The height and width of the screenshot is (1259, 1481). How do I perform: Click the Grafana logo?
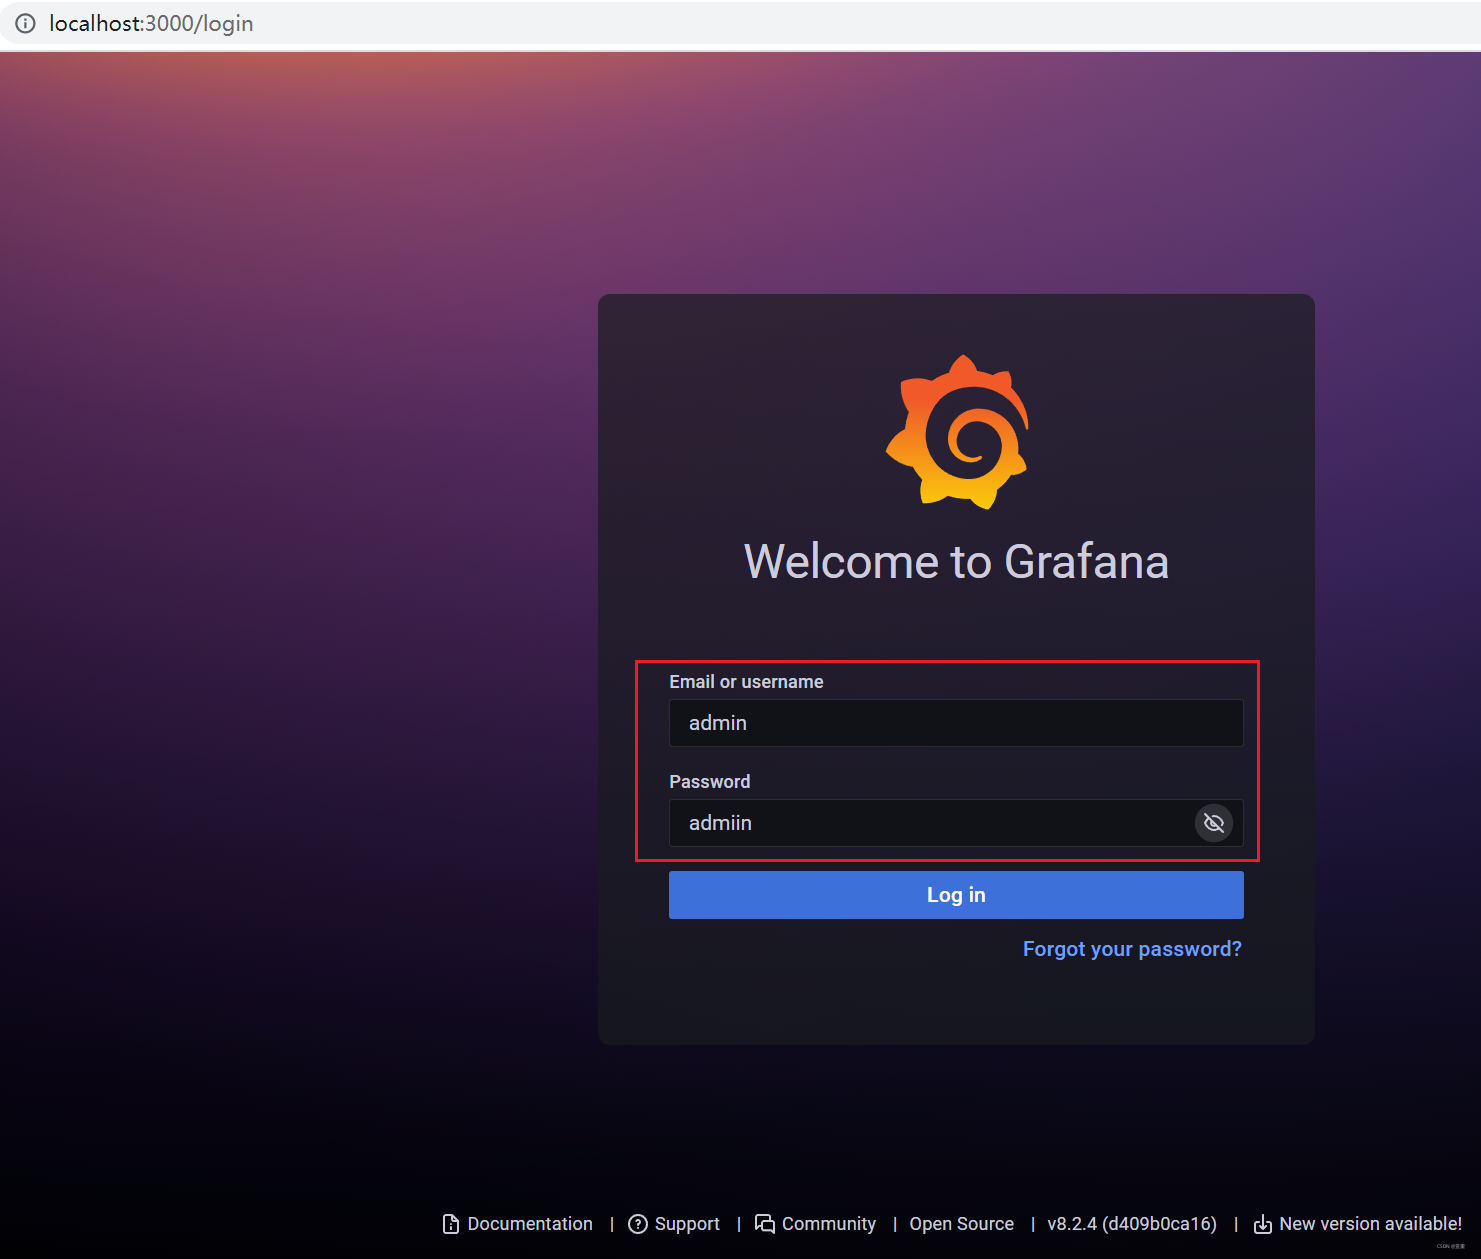957,432
